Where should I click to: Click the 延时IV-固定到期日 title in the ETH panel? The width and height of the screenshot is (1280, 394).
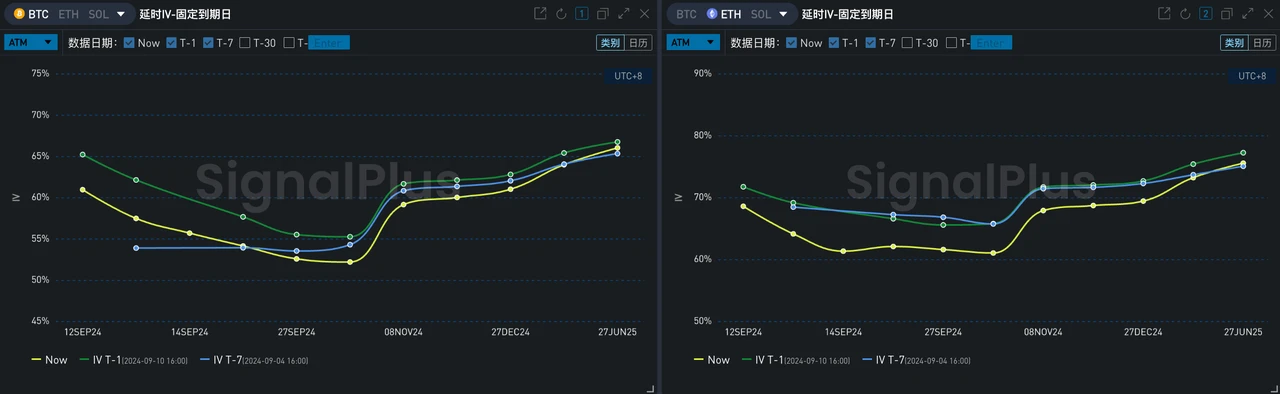coord(848,14)
